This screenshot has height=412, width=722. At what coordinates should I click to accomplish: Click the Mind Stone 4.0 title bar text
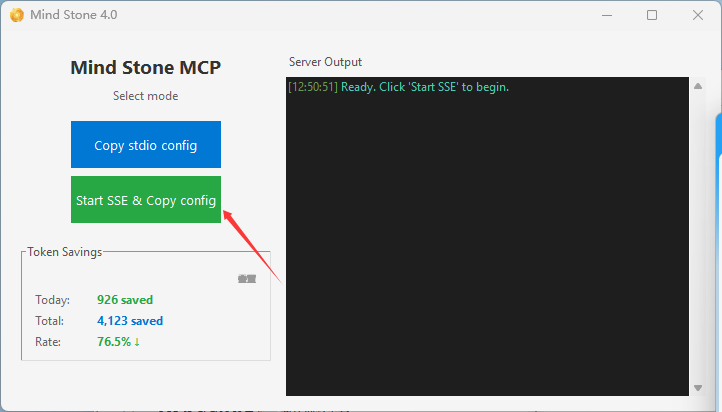[x=73, y=15]
